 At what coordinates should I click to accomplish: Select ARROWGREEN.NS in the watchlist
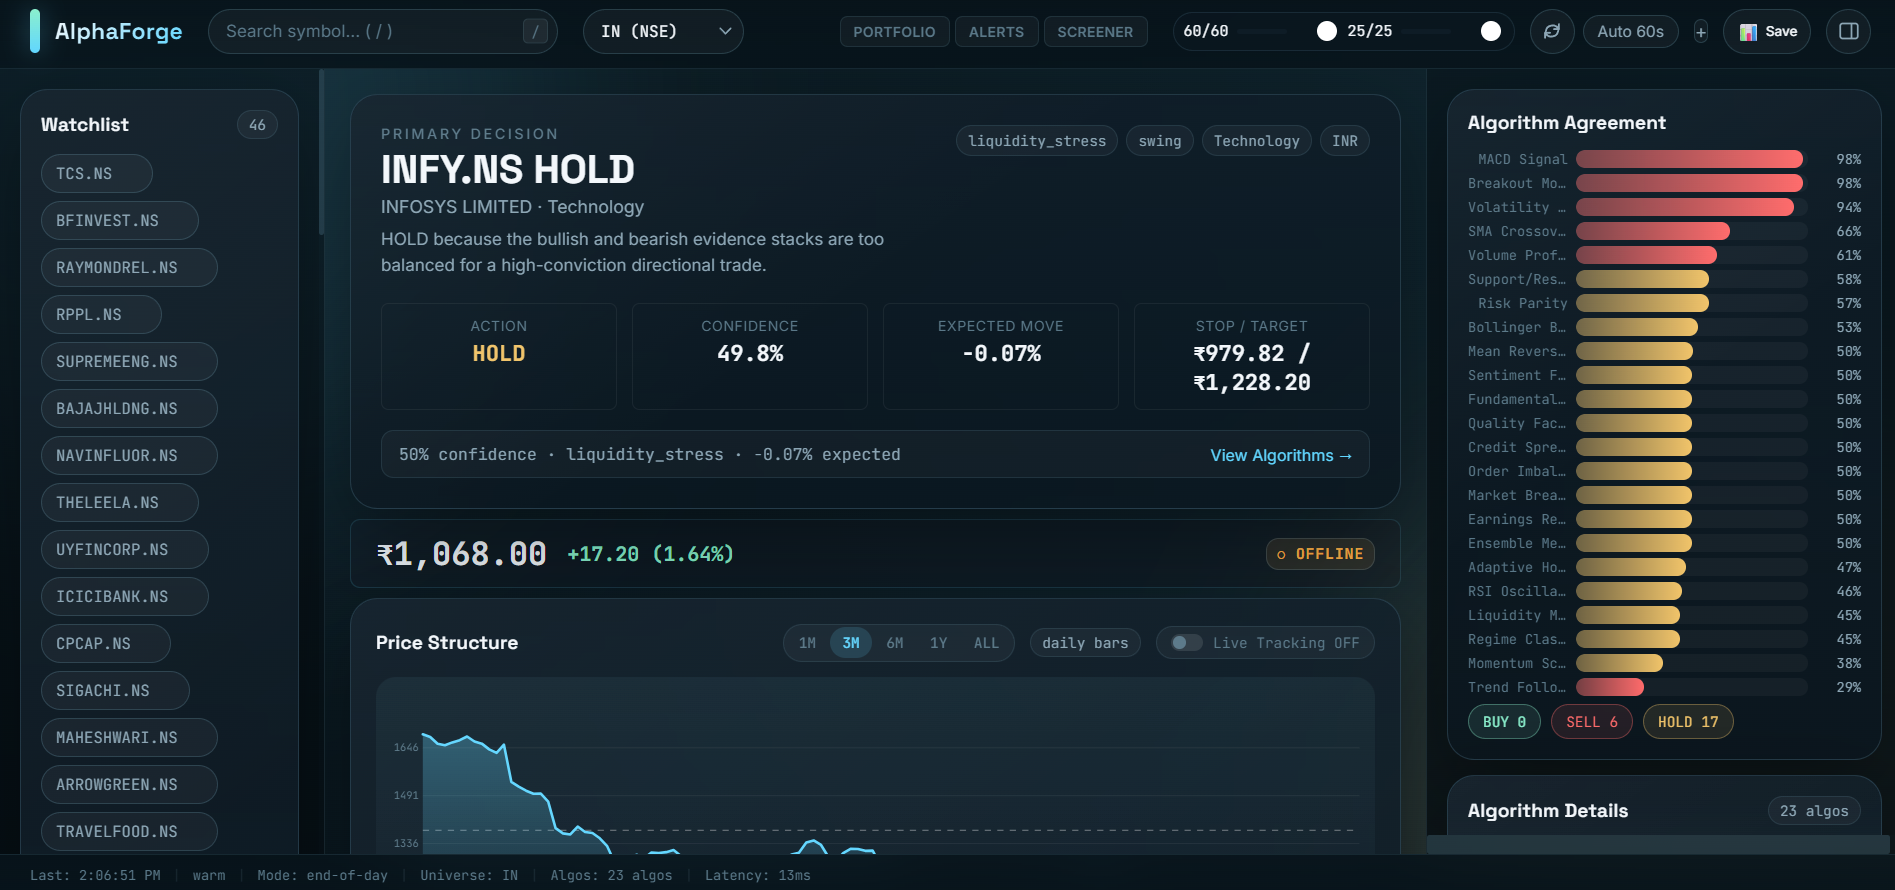pyautogui.click(x=129, y=785)
